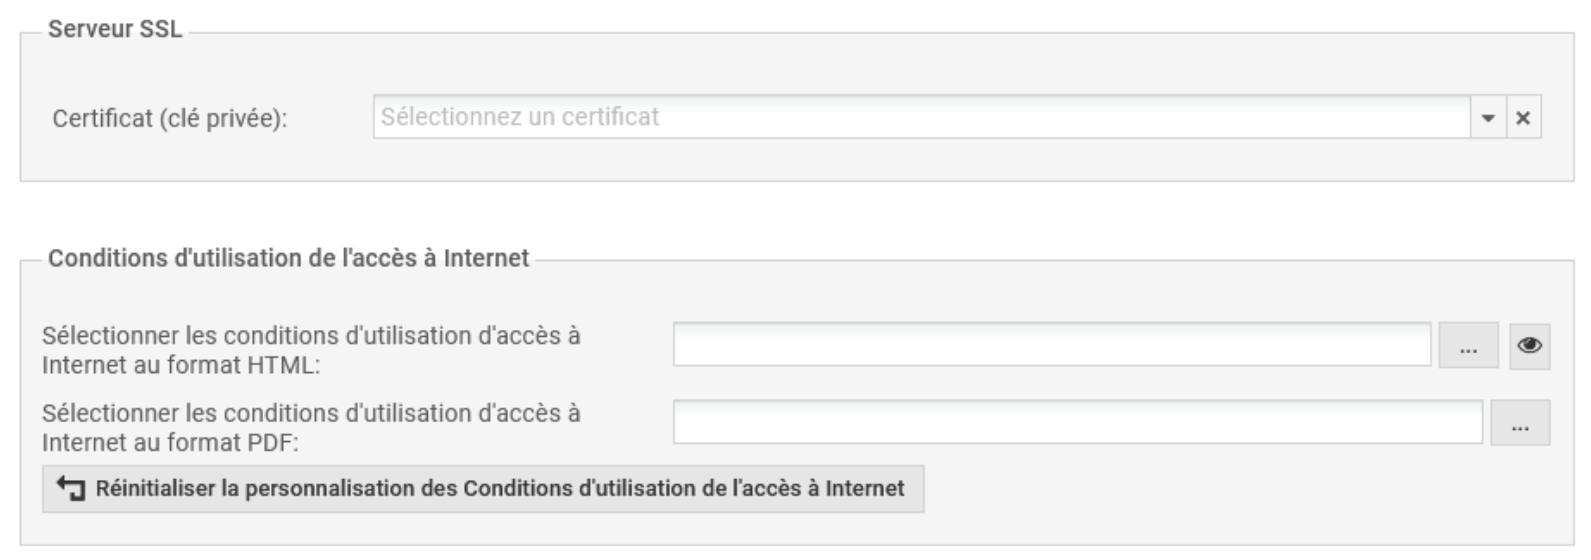
Task: Clear the selected certificate with the X icon
Action: (1523, 118)
